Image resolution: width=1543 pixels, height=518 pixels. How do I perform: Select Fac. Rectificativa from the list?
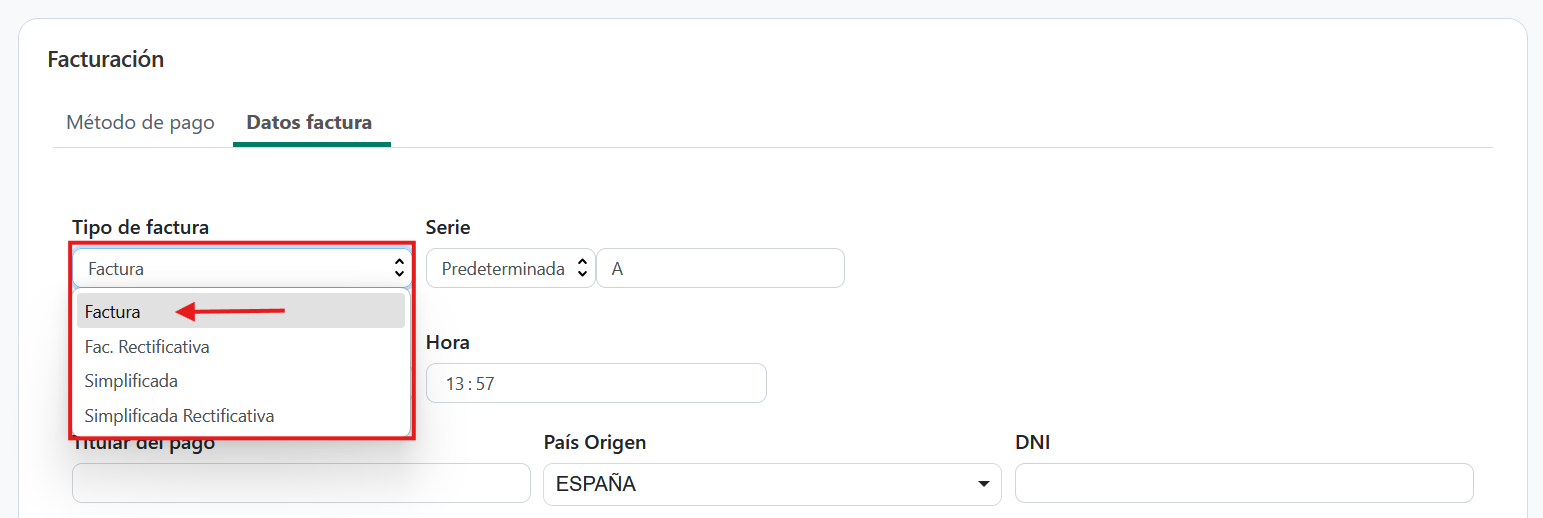click(x=147, y=347)
